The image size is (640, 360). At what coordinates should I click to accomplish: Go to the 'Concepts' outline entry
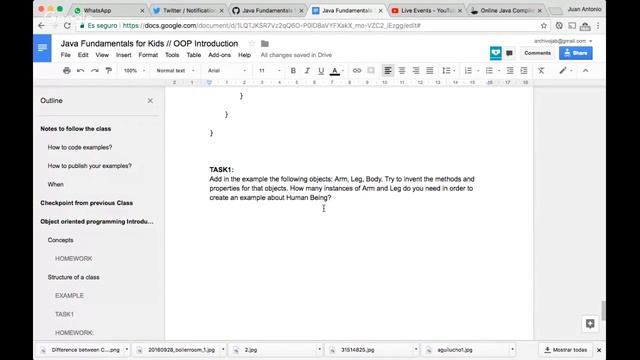[x=60, y=240]
